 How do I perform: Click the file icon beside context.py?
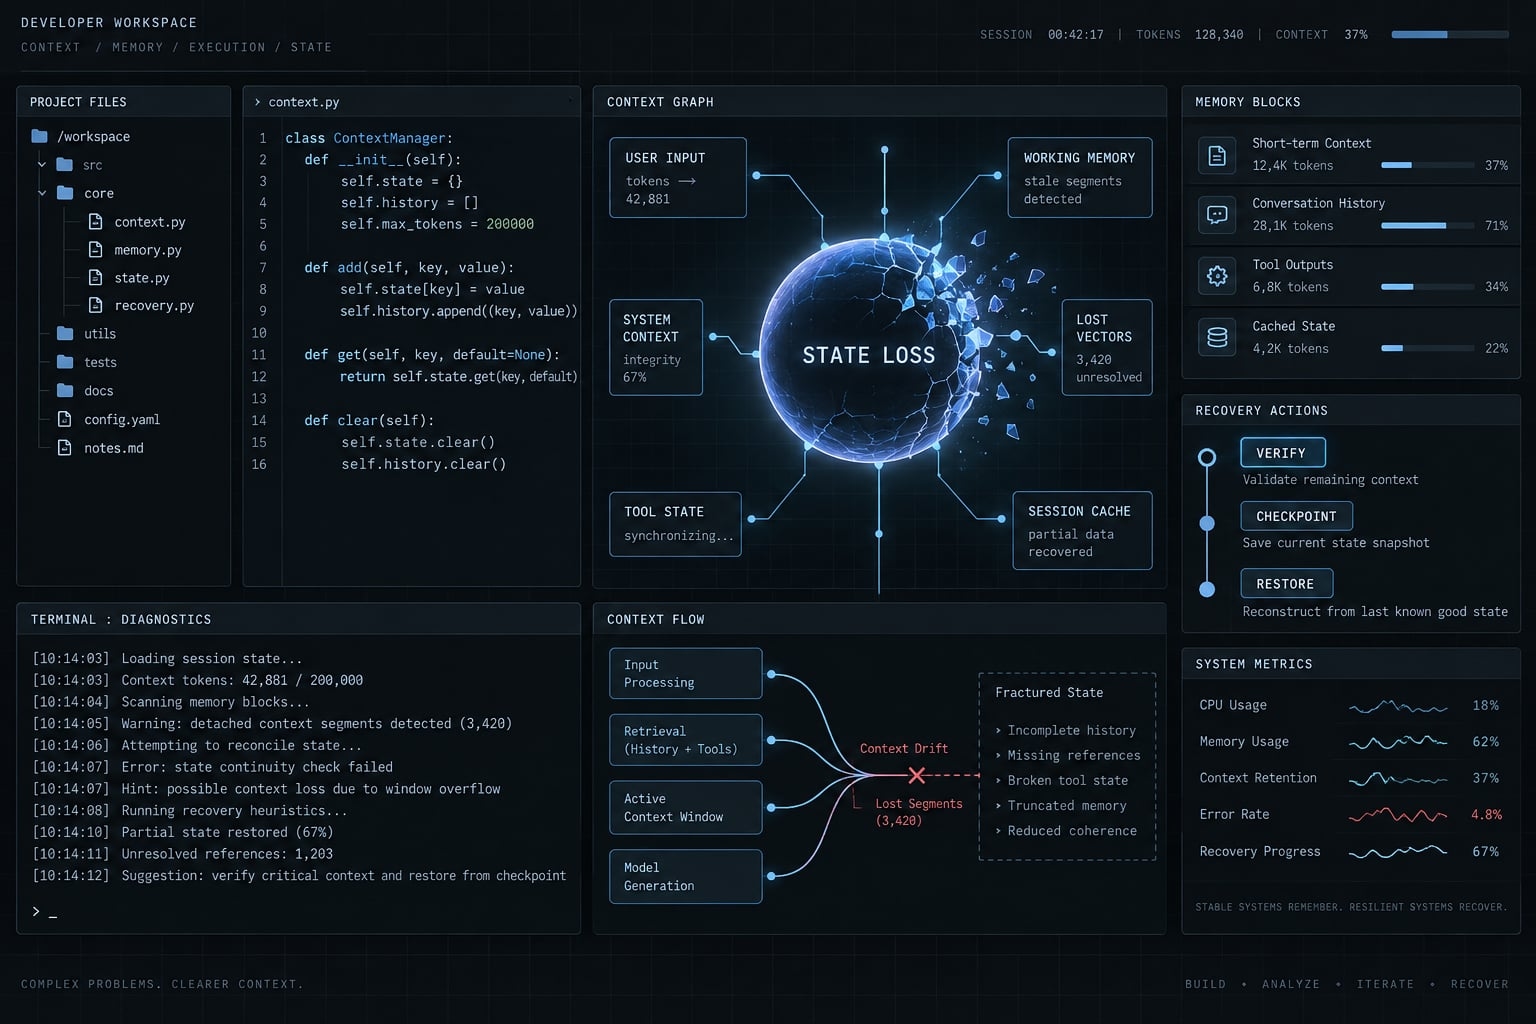96,221
